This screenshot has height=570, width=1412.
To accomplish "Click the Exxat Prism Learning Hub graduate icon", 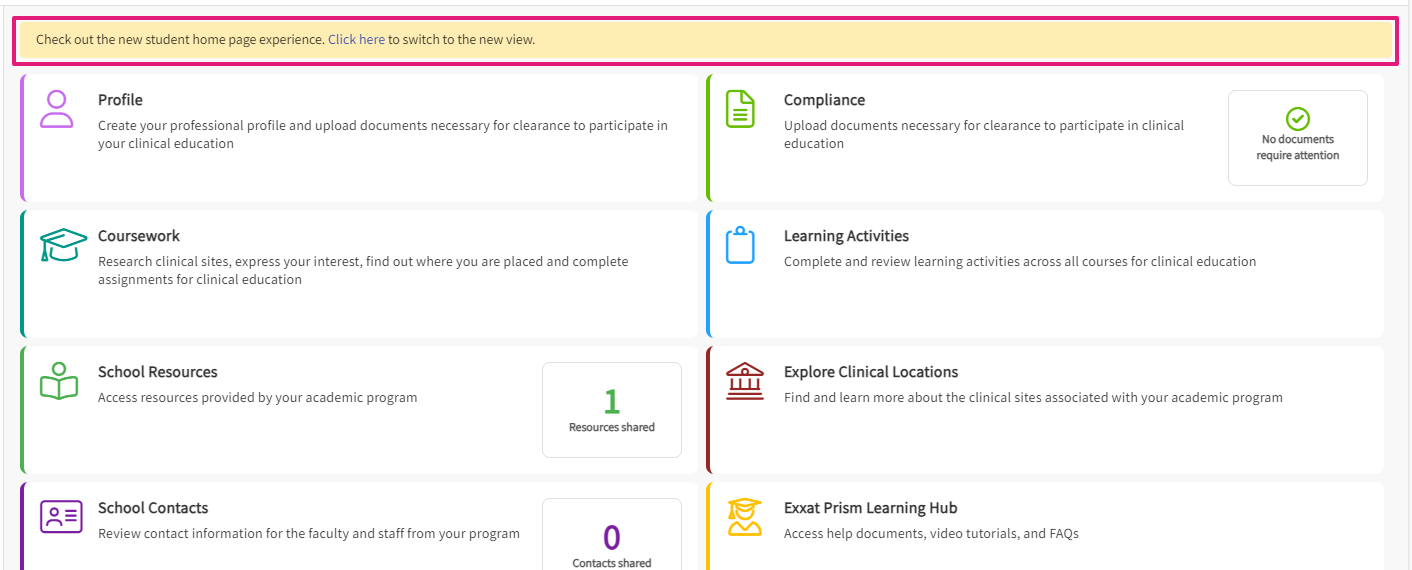I will coord(744,517).
